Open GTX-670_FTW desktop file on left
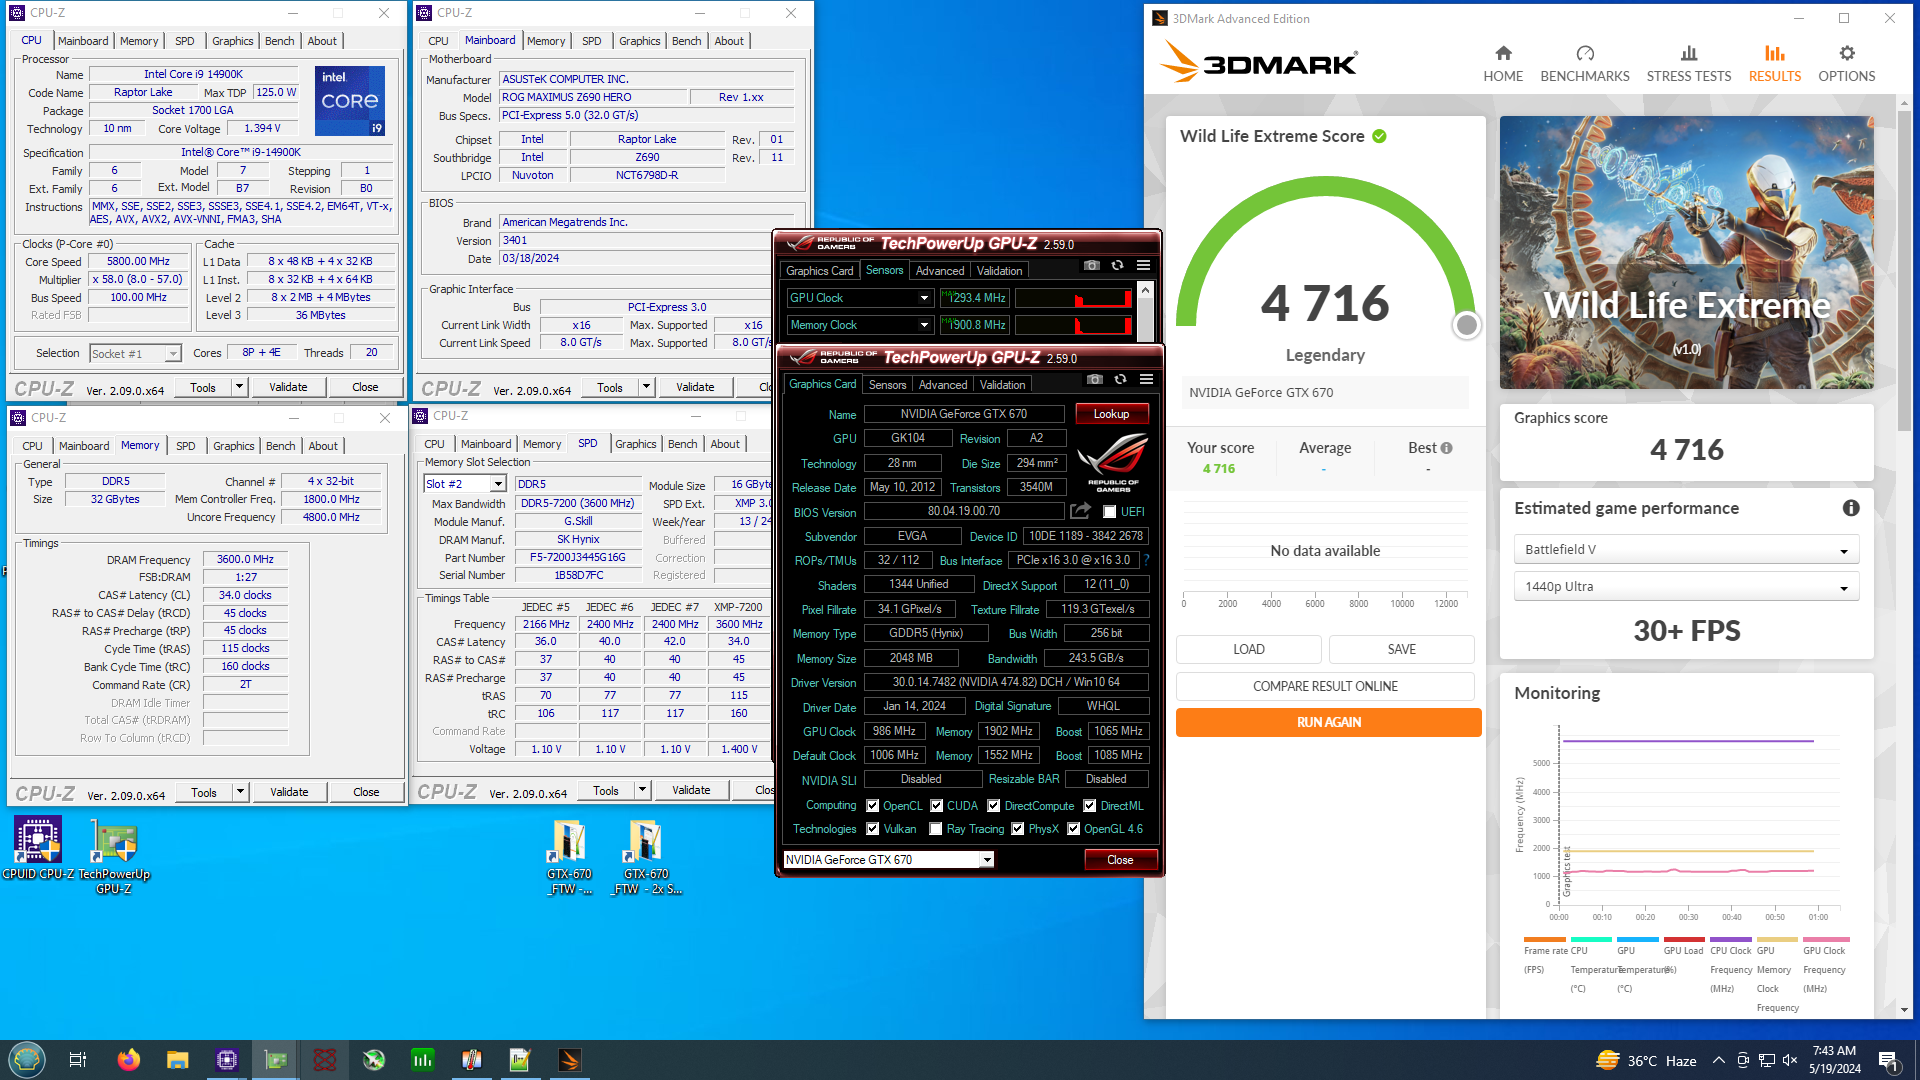 pyautogui.click(x=569, y=857)
